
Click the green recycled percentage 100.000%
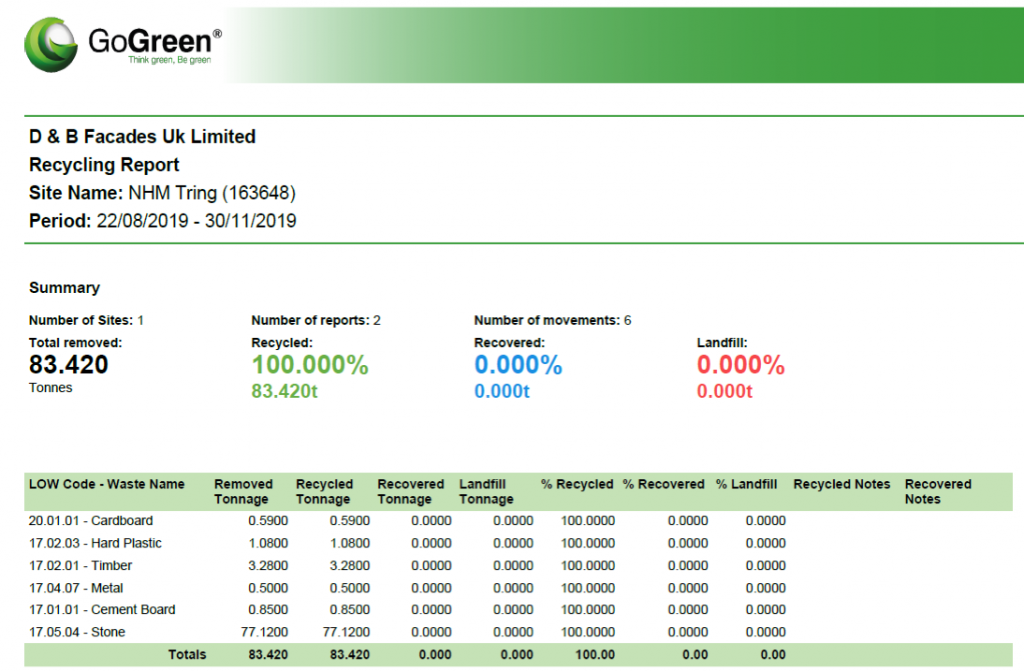310,364
